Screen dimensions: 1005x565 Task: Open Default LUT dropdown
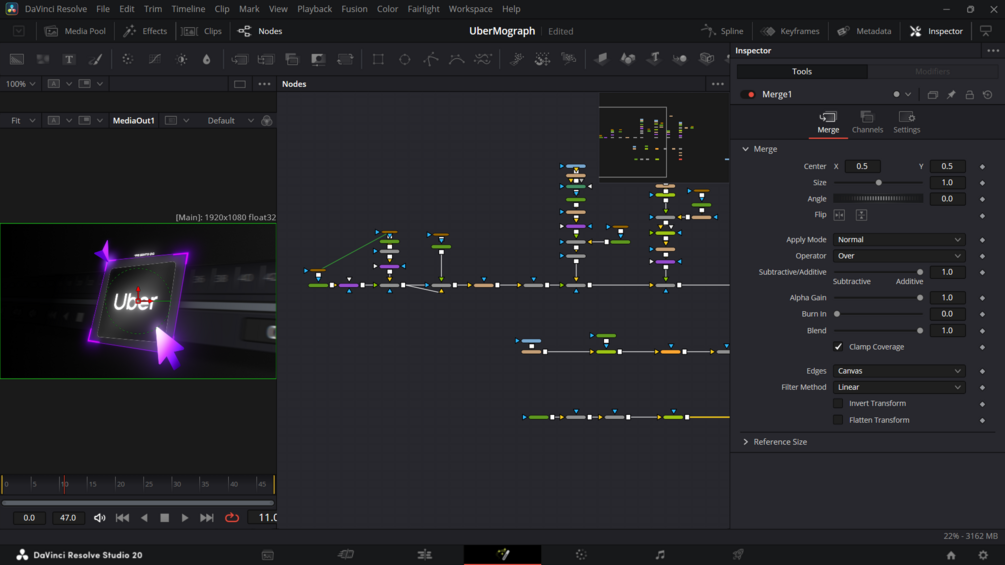tap(229, 120)
